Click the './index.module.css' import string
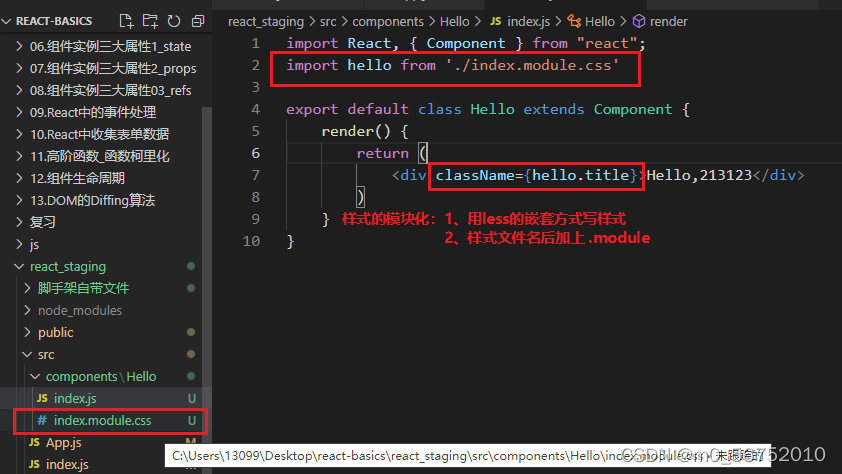This screenshot has height=474, width=842. (532, 65)
